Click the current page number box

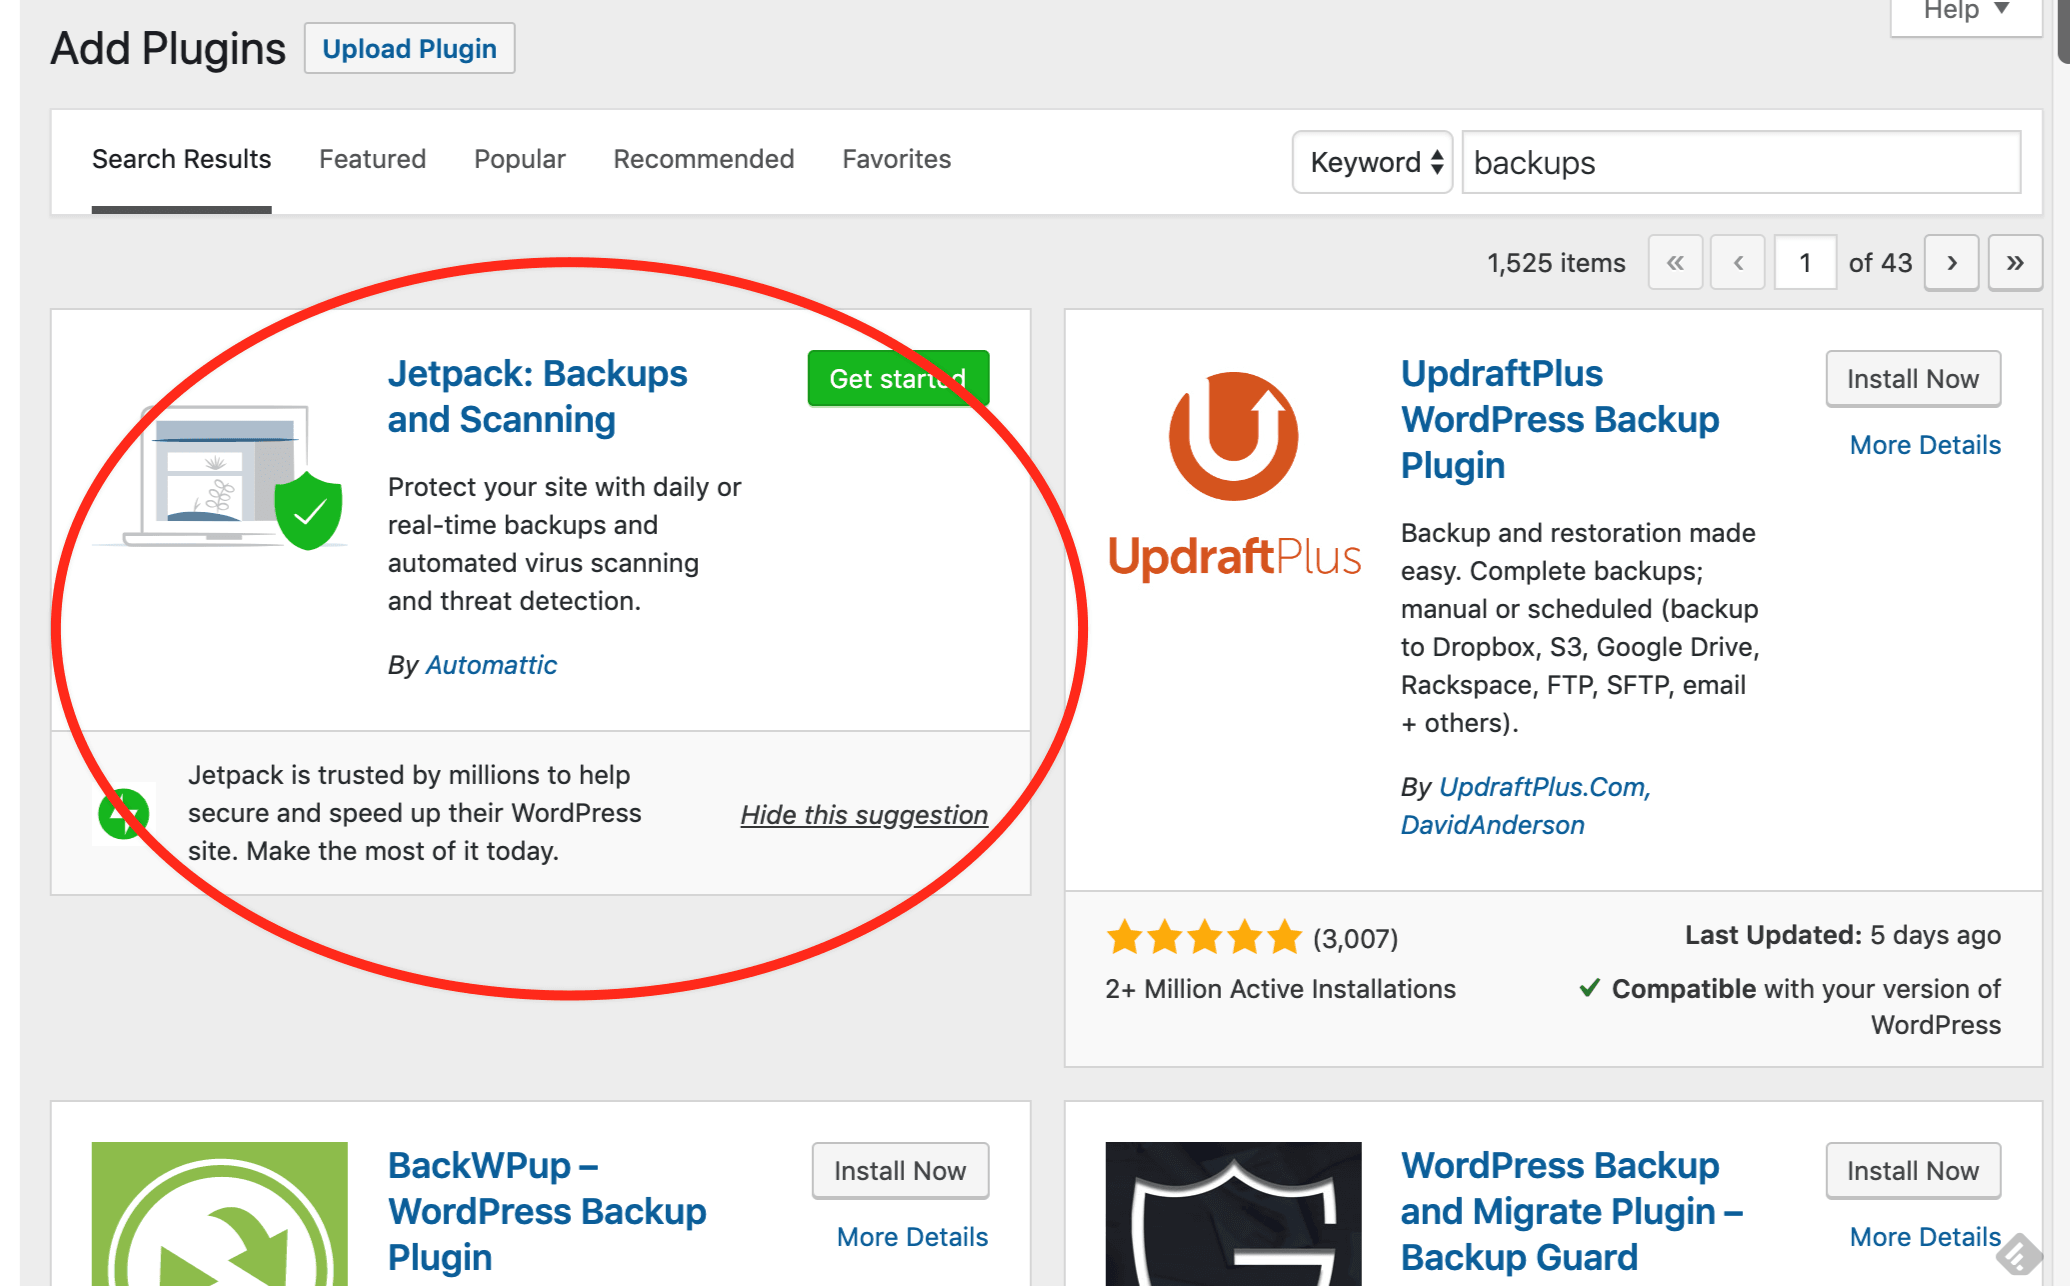coord(1805,263)
